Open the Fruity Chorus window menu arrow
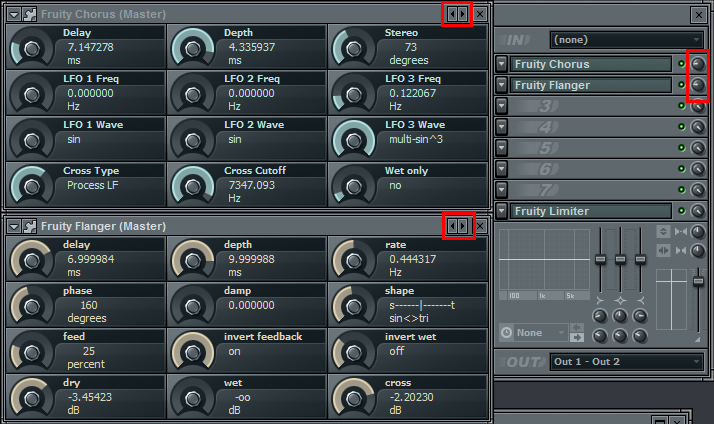This screenshot has height=424, width=714. (x=14, y=15)
